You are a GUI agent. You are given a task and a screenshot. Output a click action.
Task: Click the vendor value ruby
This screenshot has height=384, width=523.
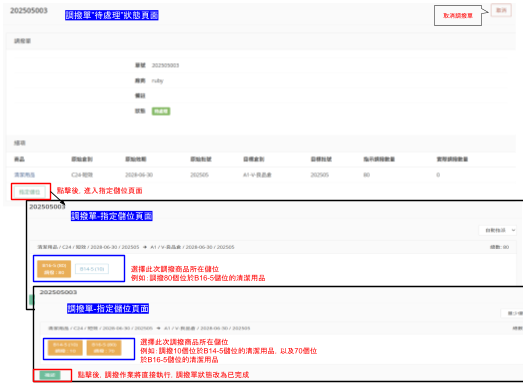[157, 81]
